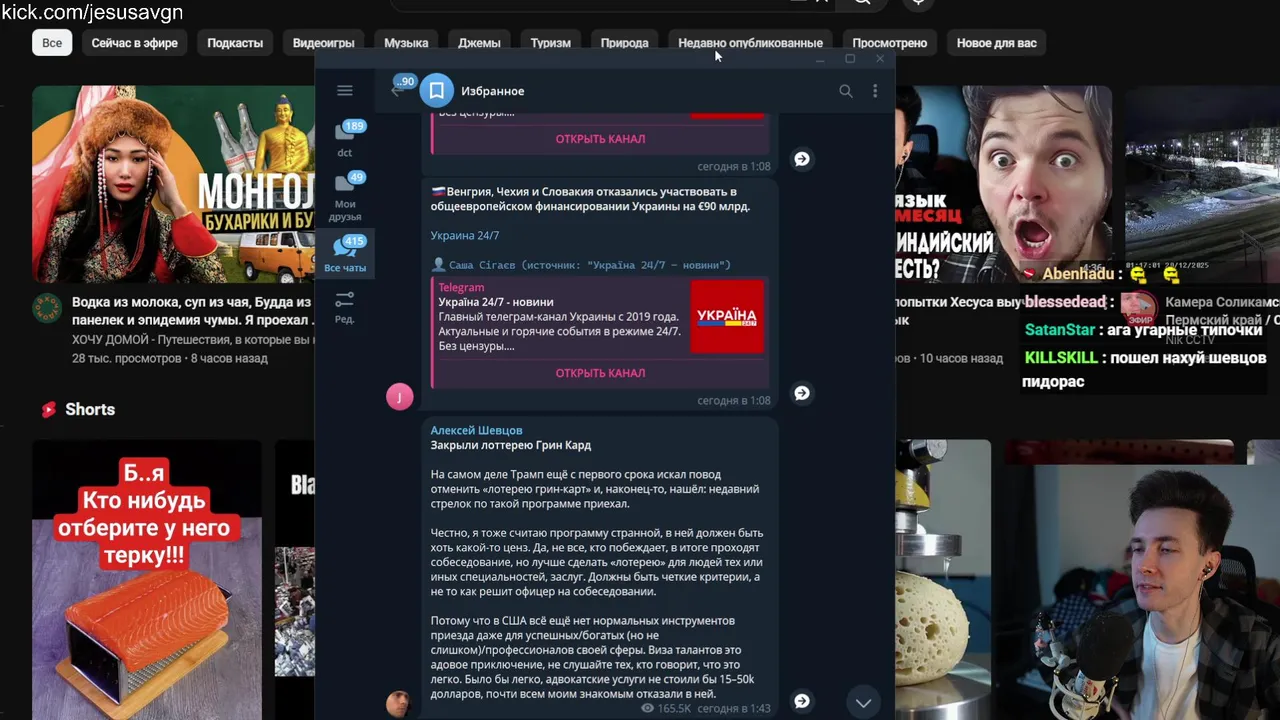
Task: Maximize the Telegram window
Action: pyautogui.click(x=850, y=59)
